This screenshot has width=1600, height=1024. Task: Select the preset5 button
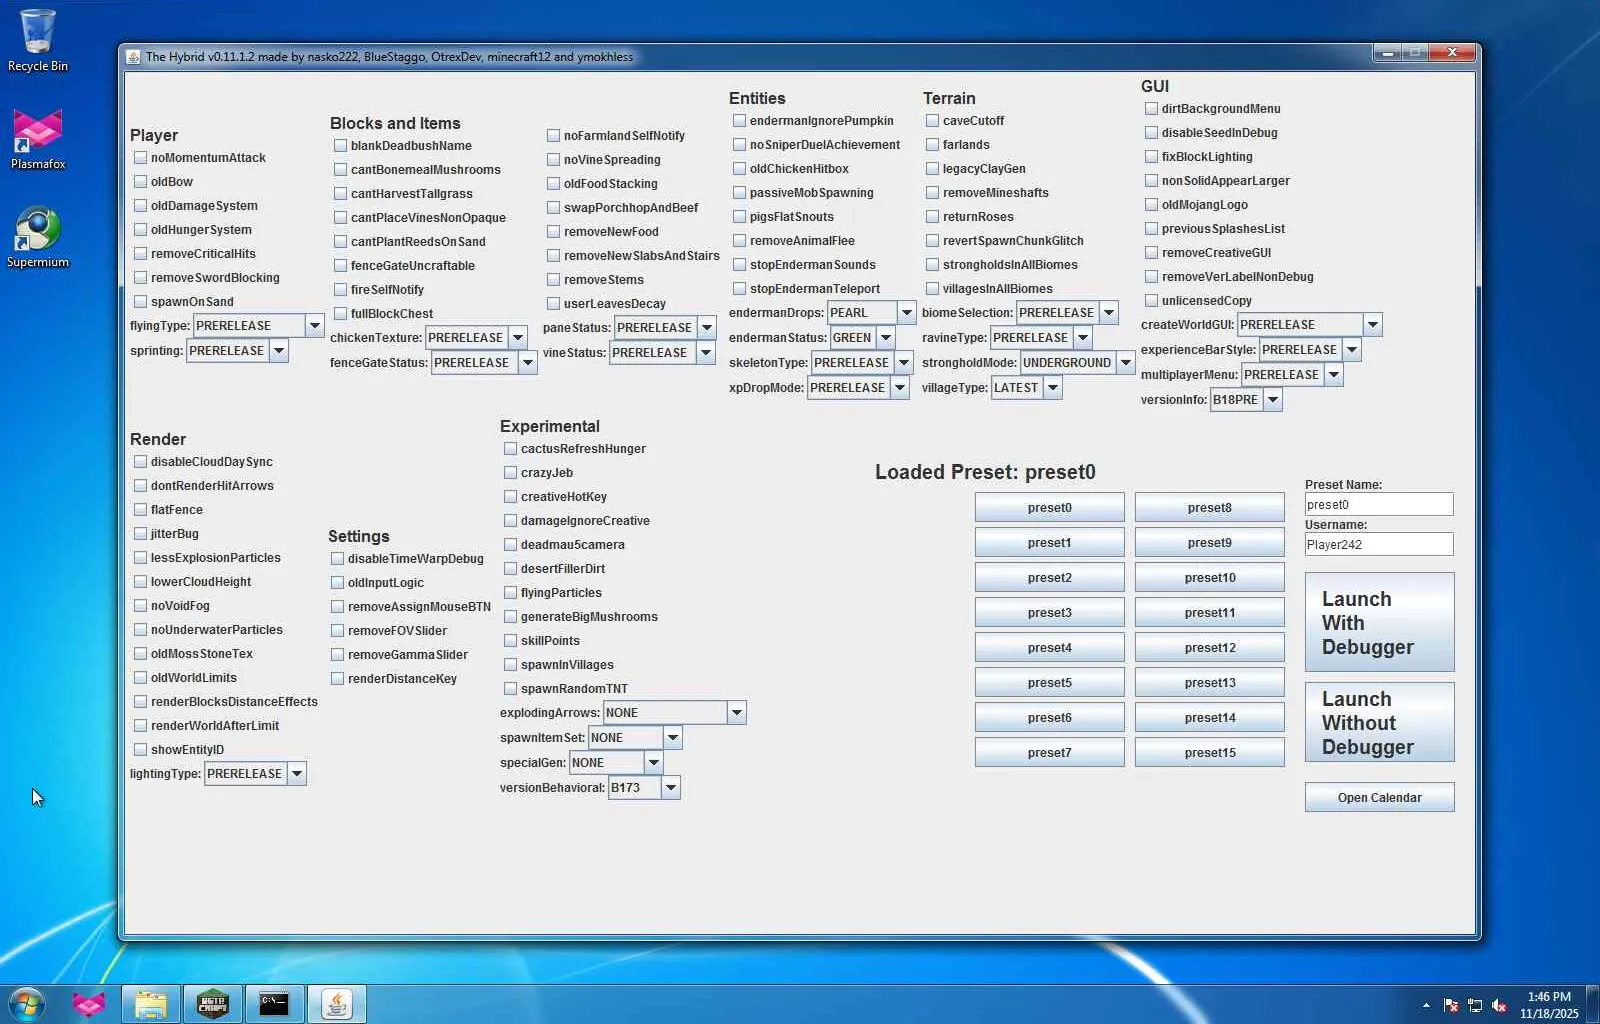tap(1049, 683)
